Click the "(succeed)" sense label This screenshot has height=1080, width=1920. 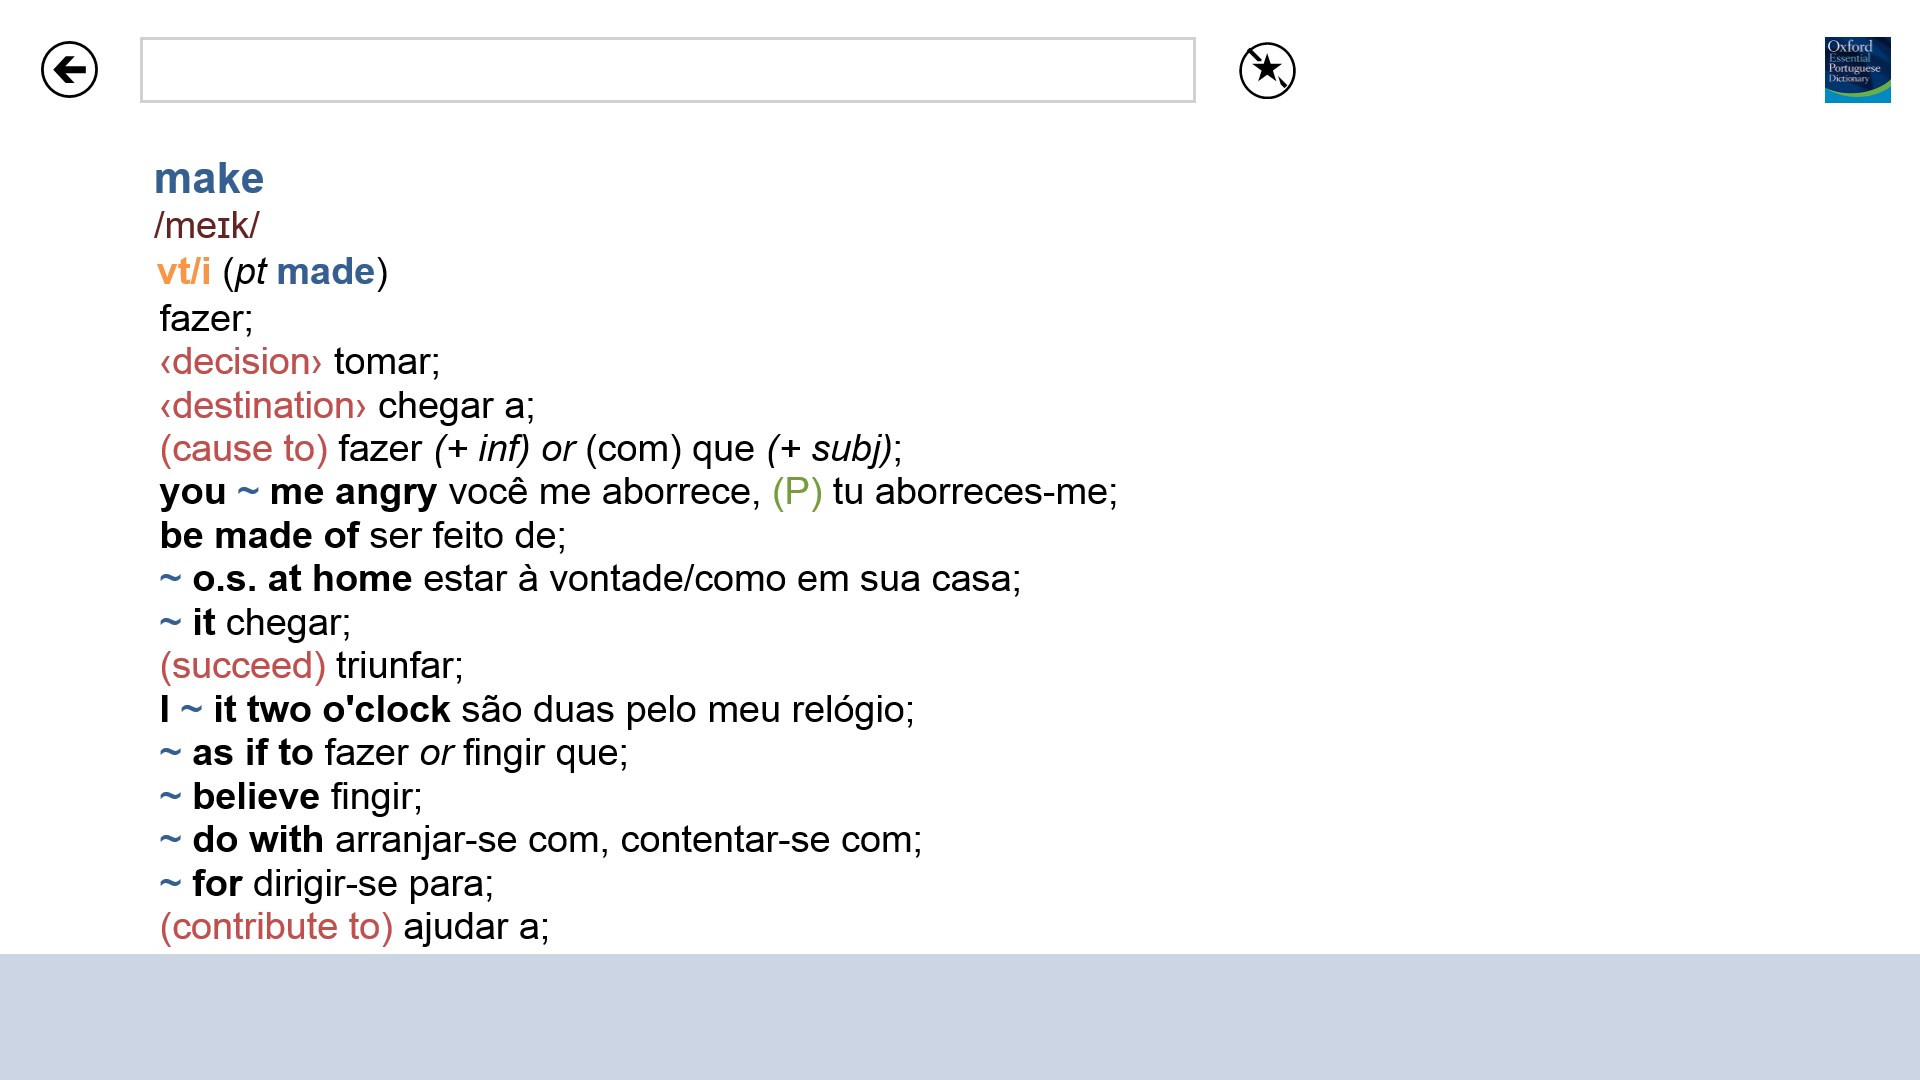[243, 666]
